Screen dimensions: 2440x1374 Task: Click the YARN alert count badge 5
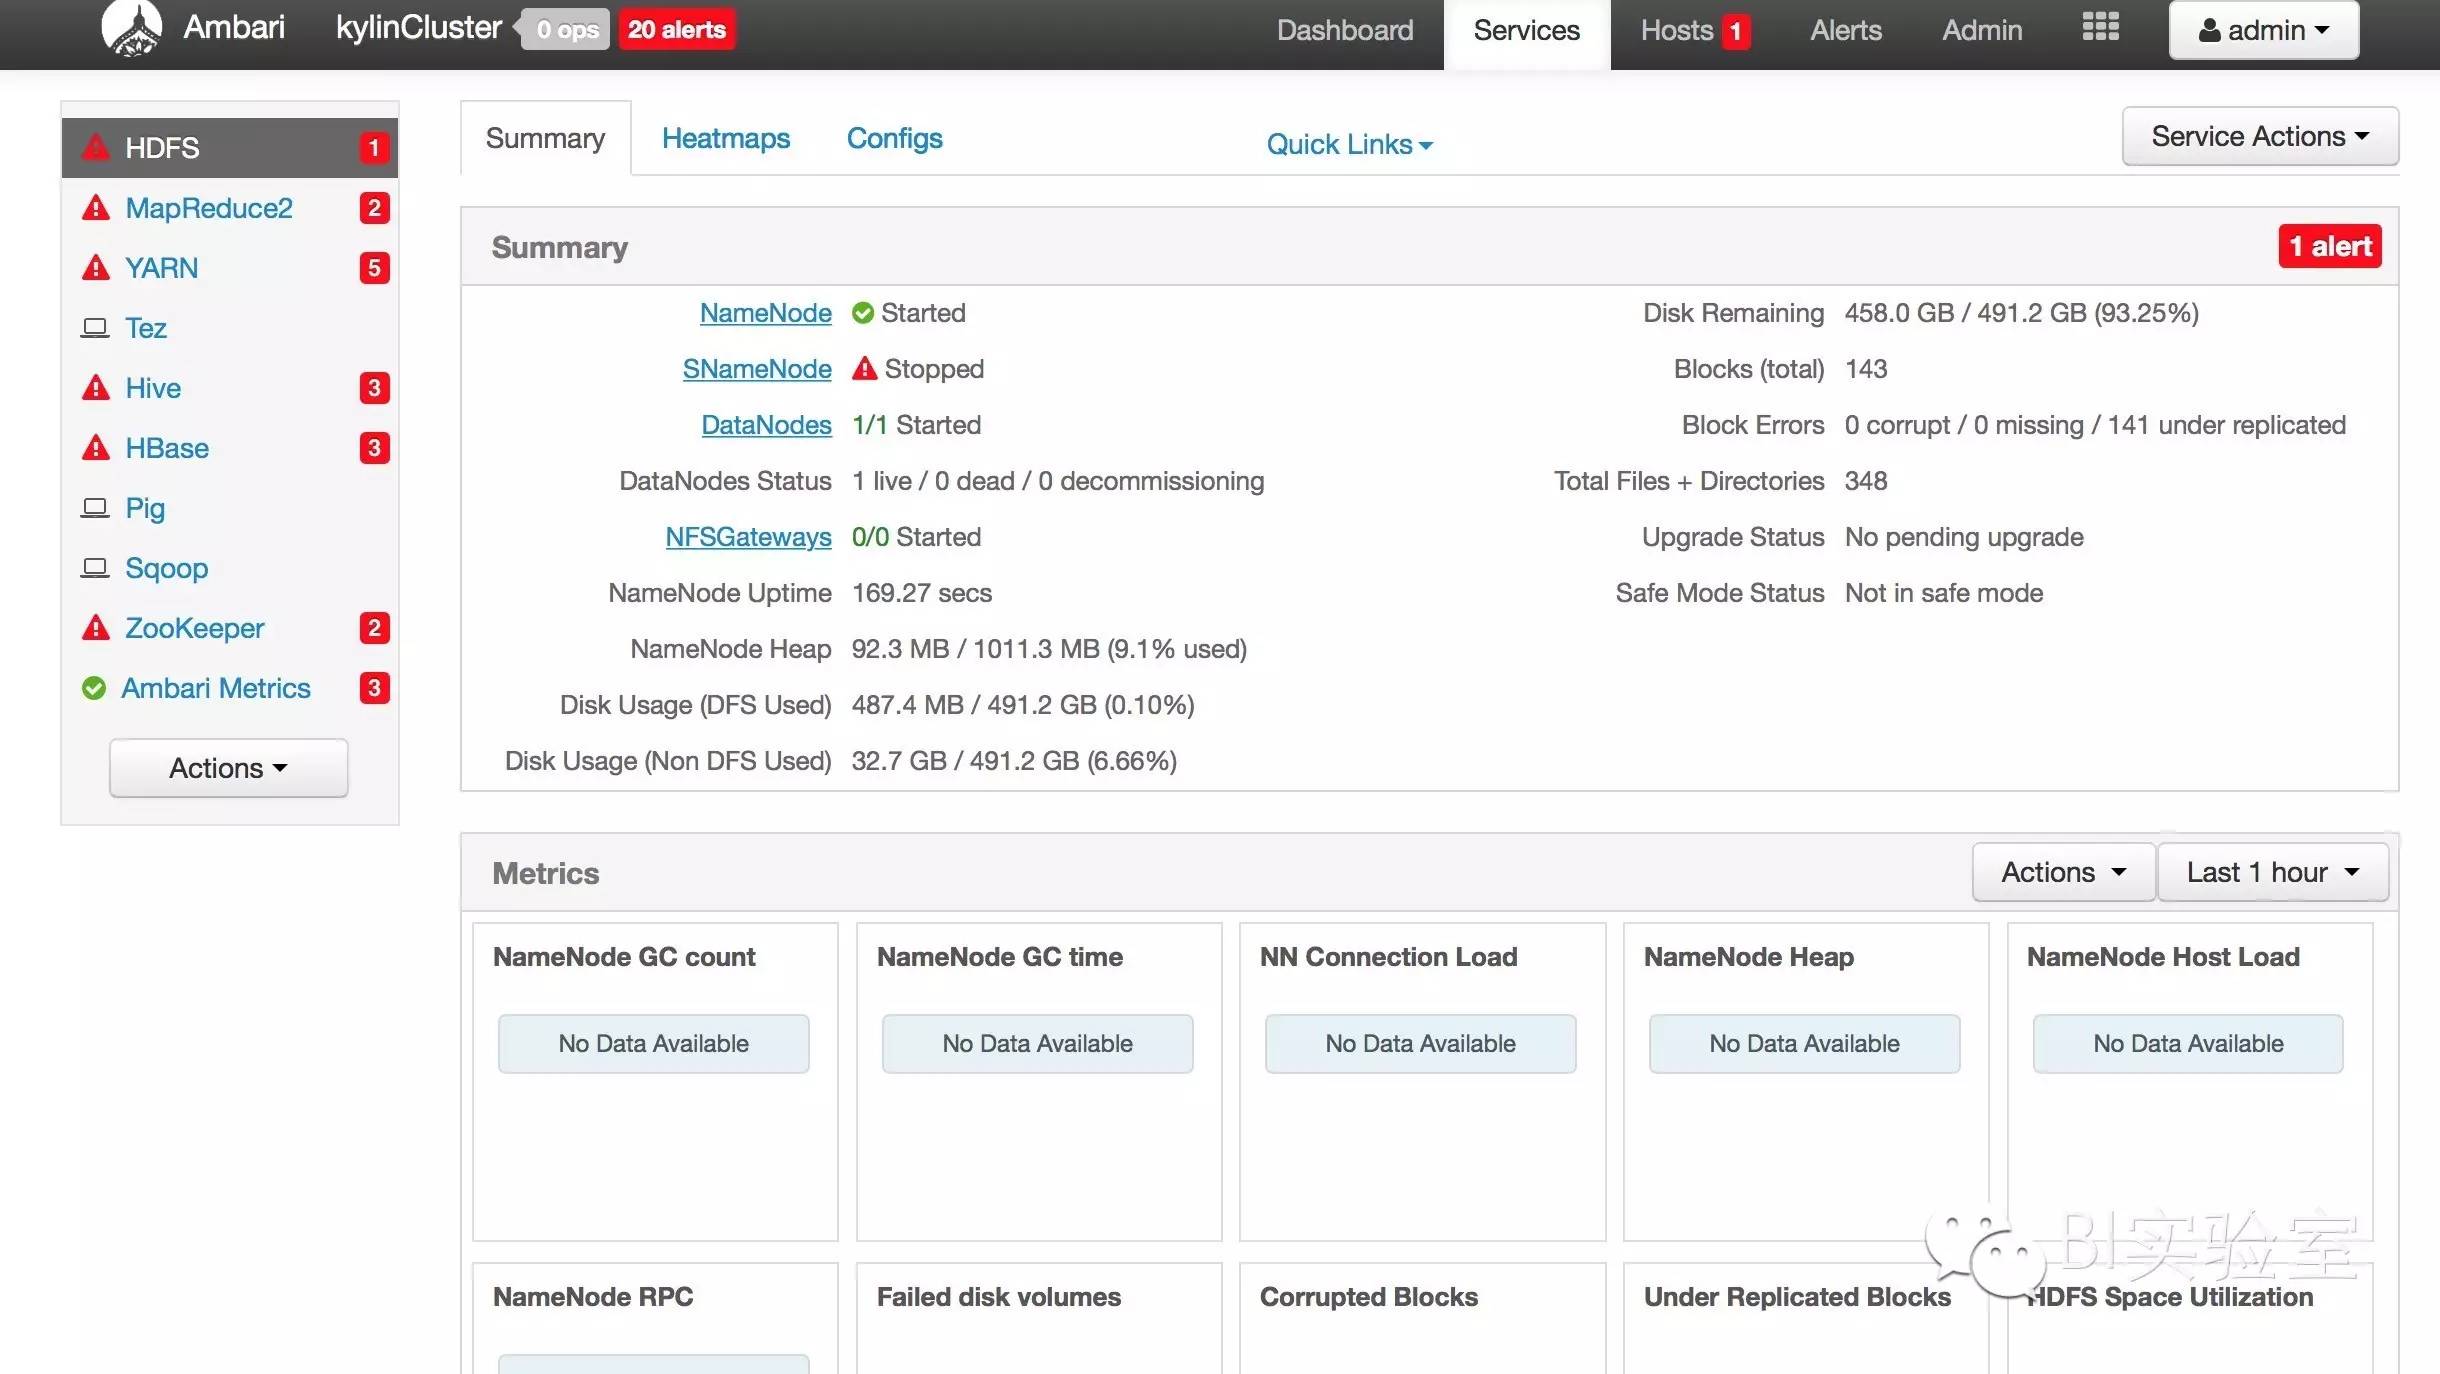(374, 268)
